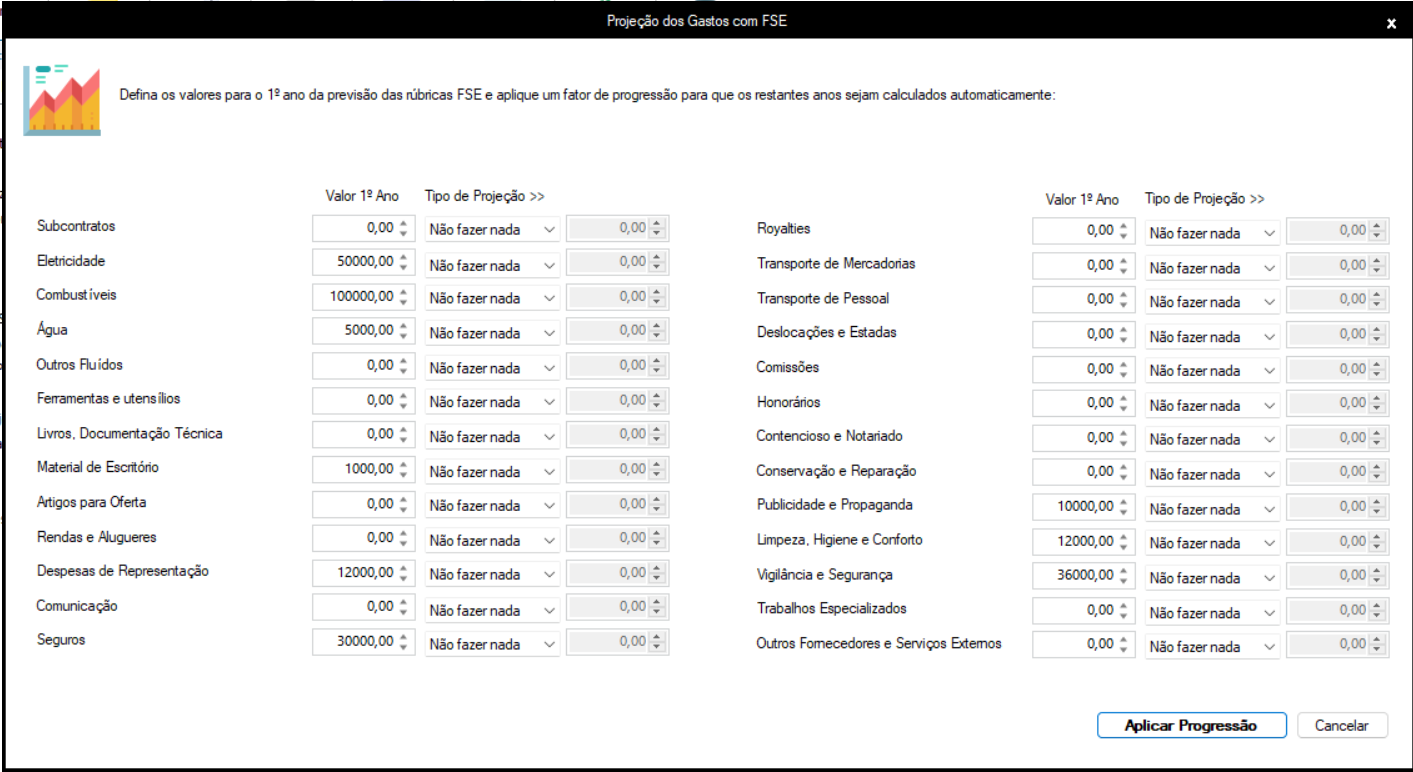Screen dimensions: 1413x772
Task: Click spinner arrows on Vigilância e Segurança first-year value
Action: click(1124, 576)
